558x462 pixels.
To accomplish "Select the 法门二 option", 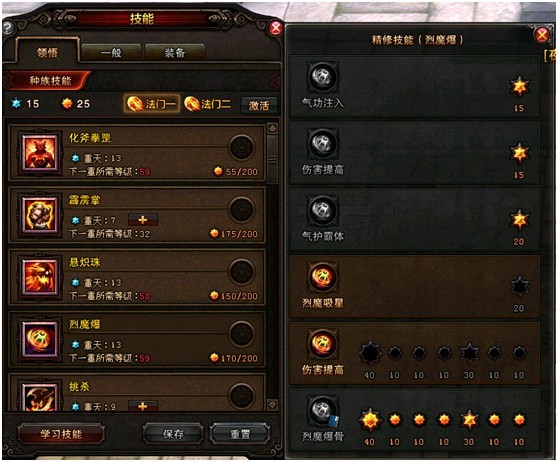I will click(x=208, y=104).
